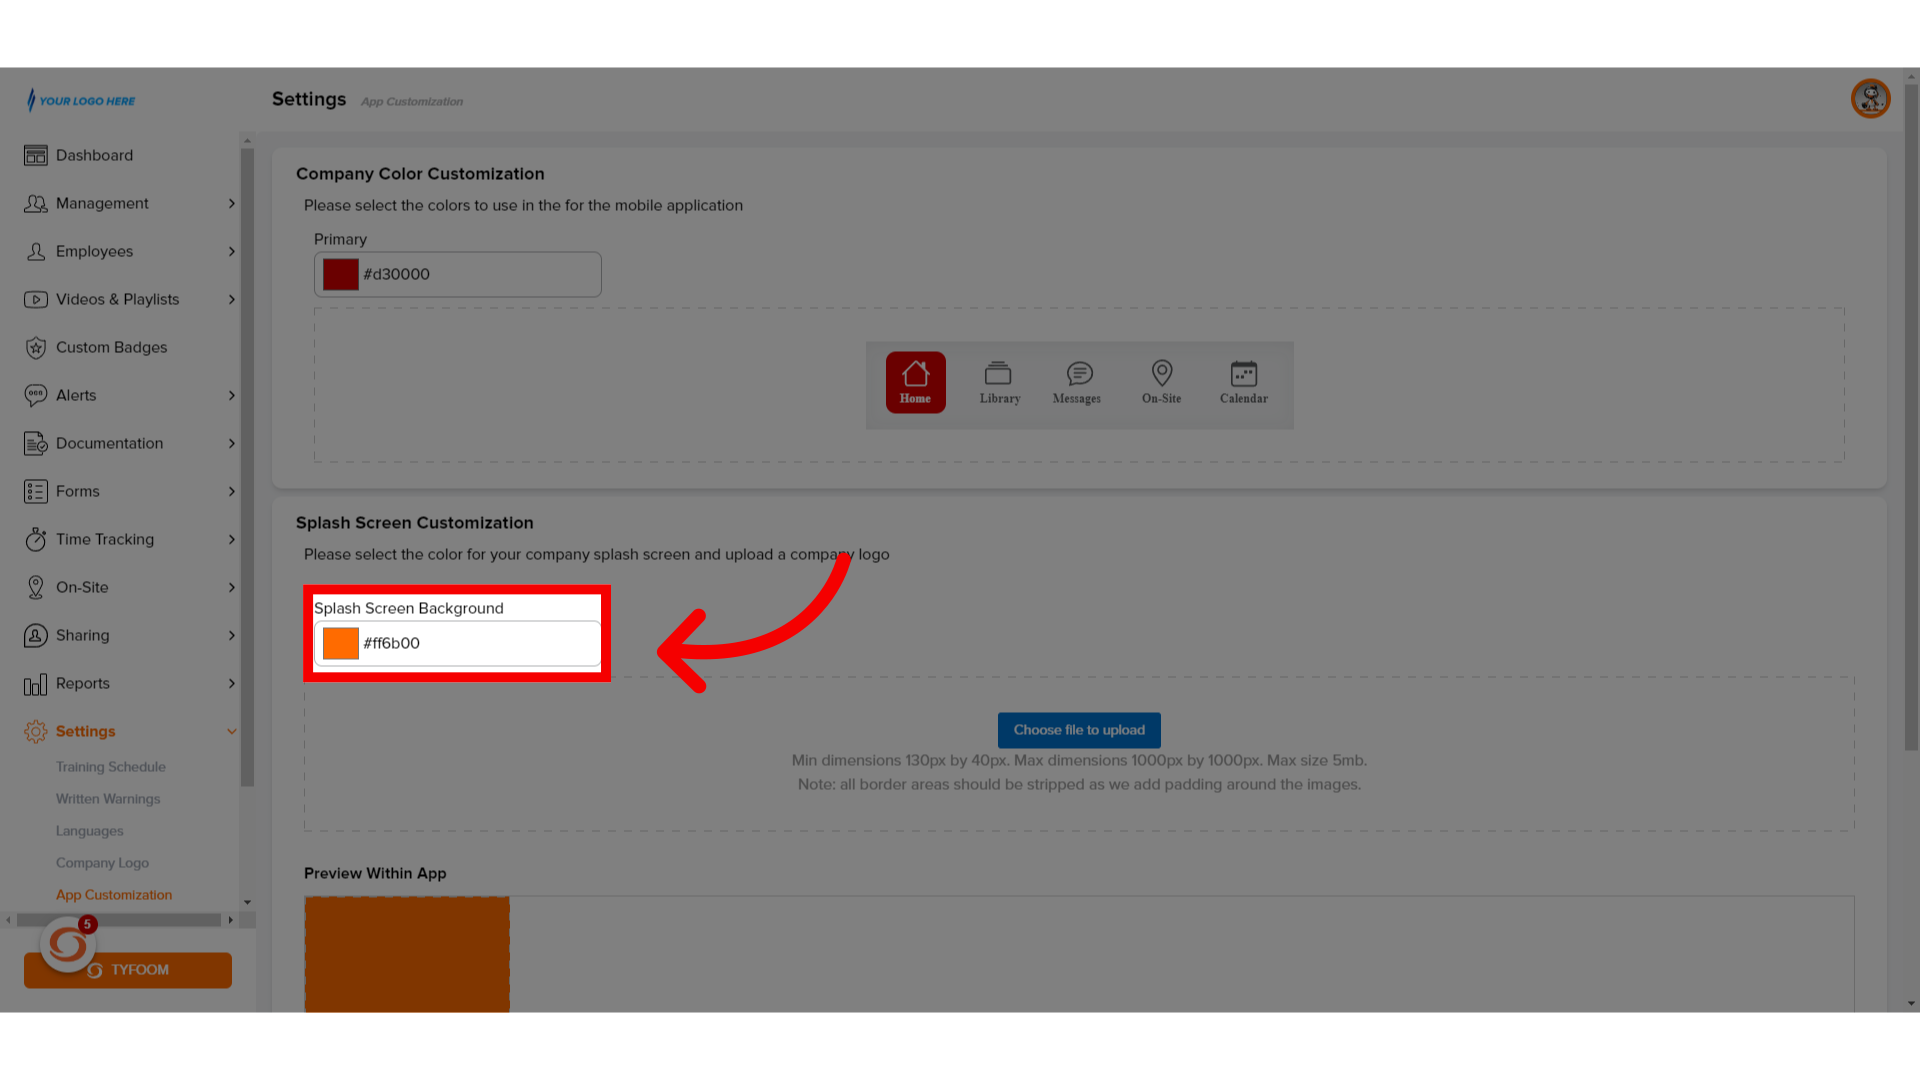Click the primary color input field
This screenshot has height=1080, width=1920.
pyautogui.click(x=458, y=274)
